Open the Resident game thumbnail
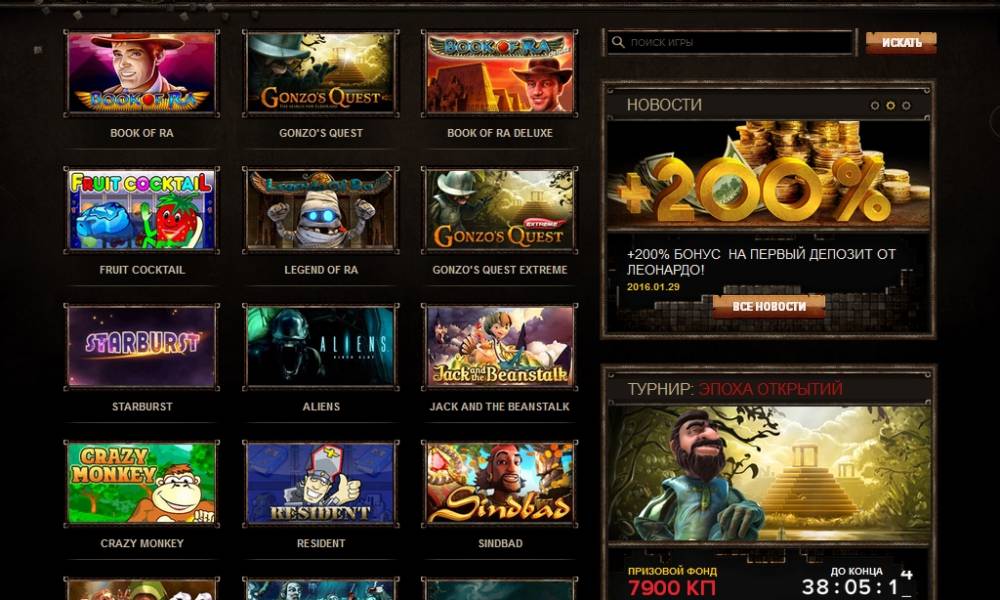This screenshot has width=1000, height=600. (321, 483)
